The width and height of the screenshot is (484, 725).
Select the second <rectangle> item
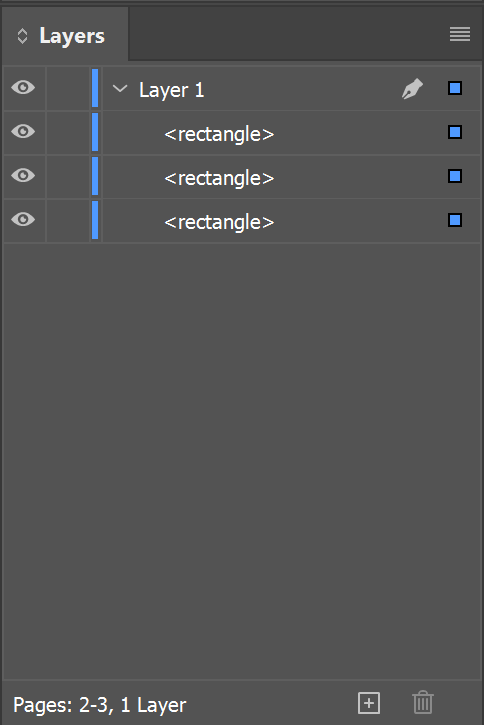[x=219, y=178]
